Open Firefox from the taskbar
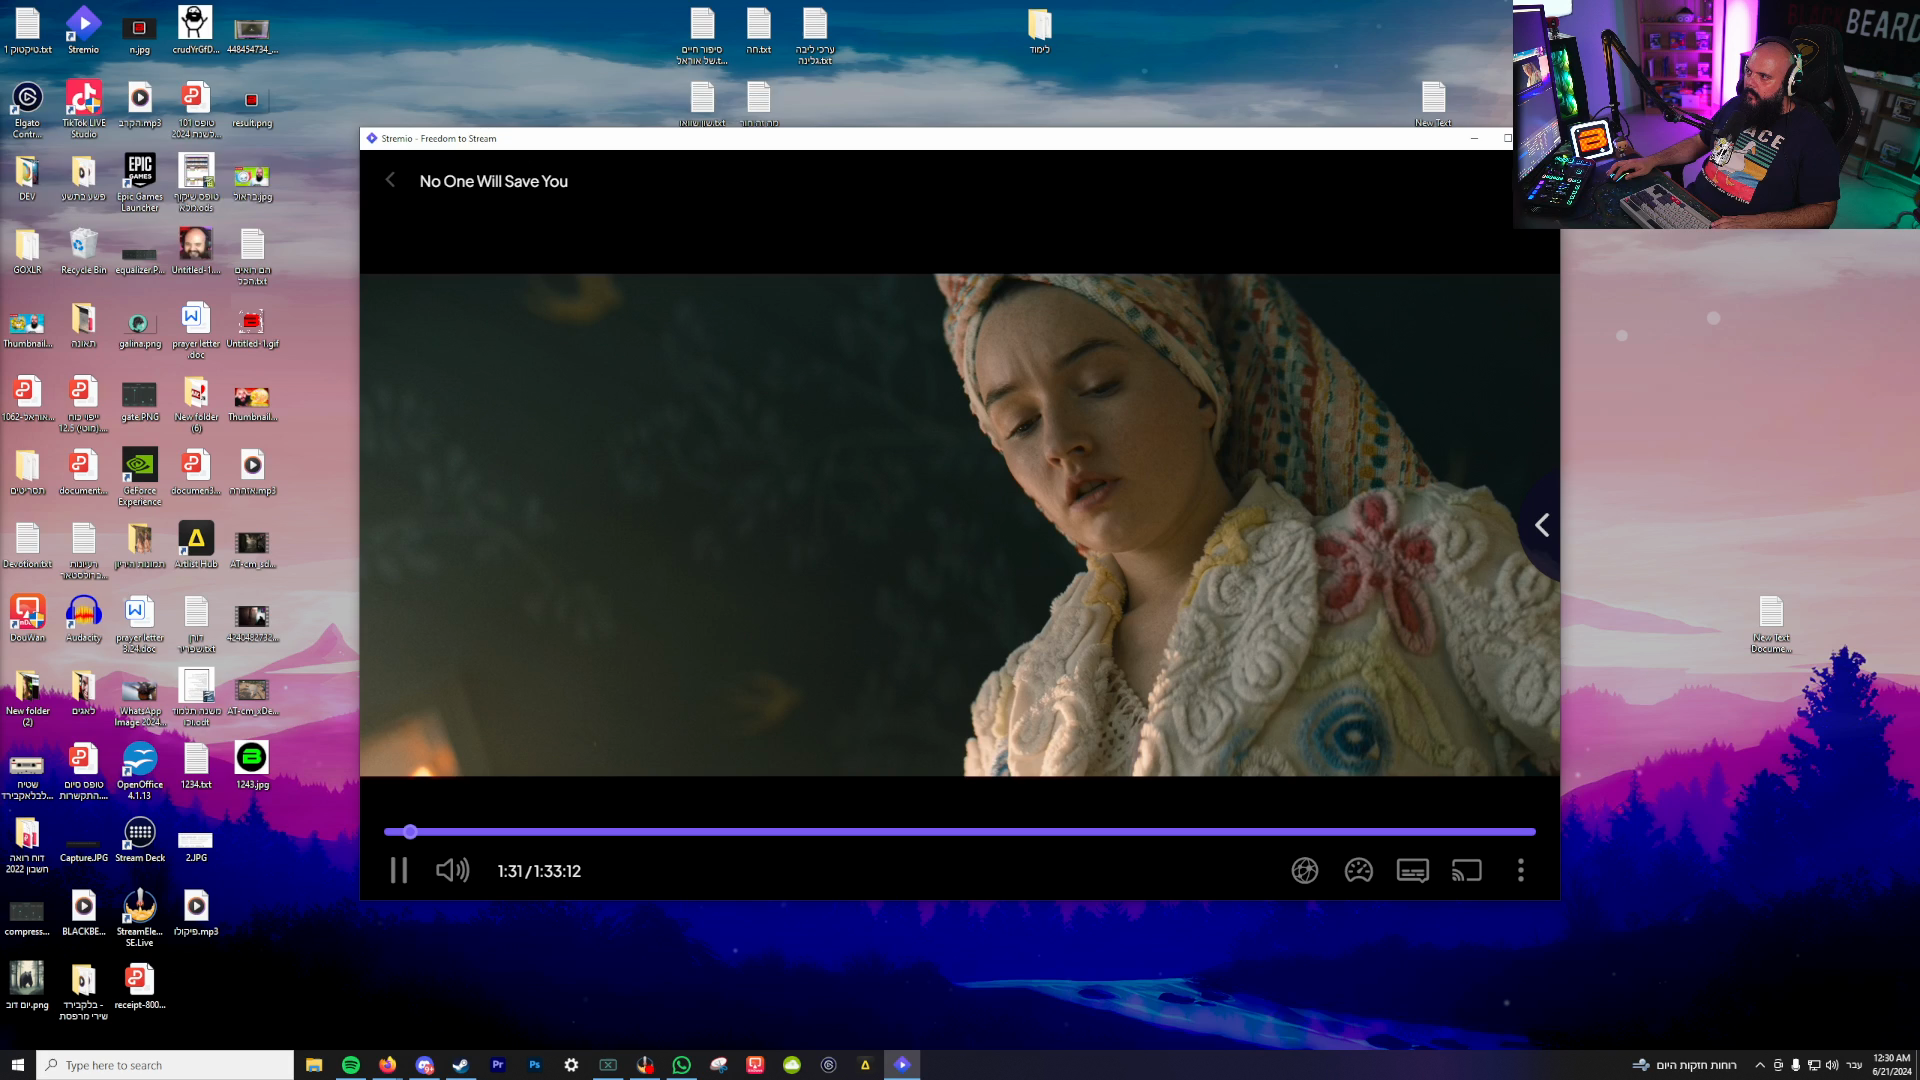This screenshot has height=1080, width=1920. [x=388, y=1065]
